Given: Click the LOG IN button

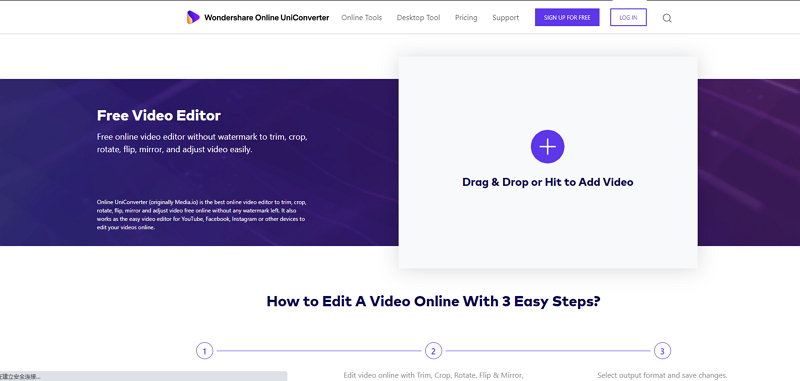Looking at the screenshot, I should pyautogui.click(x=628, y=17).
